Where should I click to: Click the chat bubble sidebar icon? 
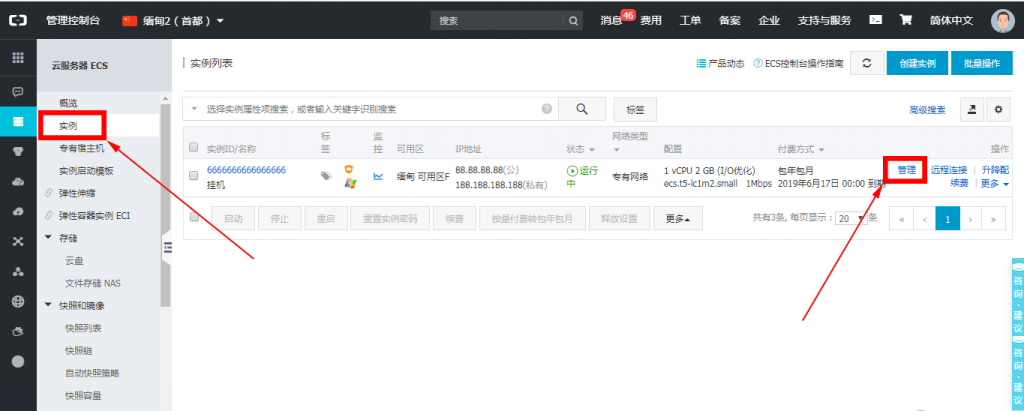(x=18, y=91)
